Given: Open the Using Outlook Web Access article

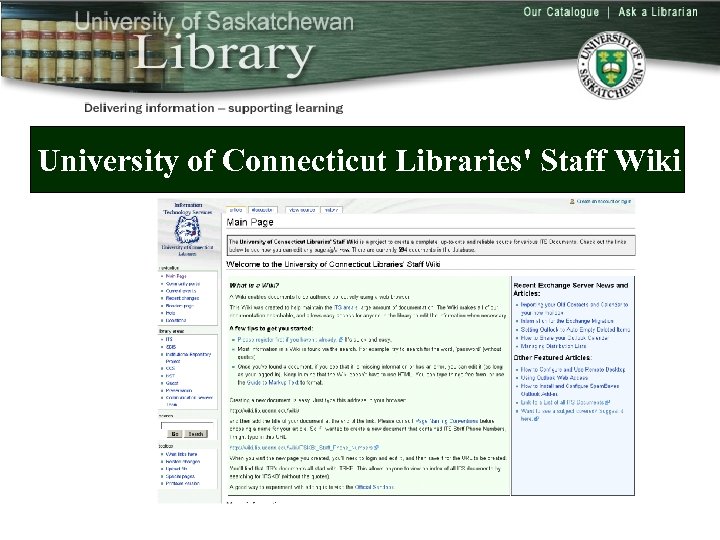Looking at the screenshot, I should tap(554, 378).
